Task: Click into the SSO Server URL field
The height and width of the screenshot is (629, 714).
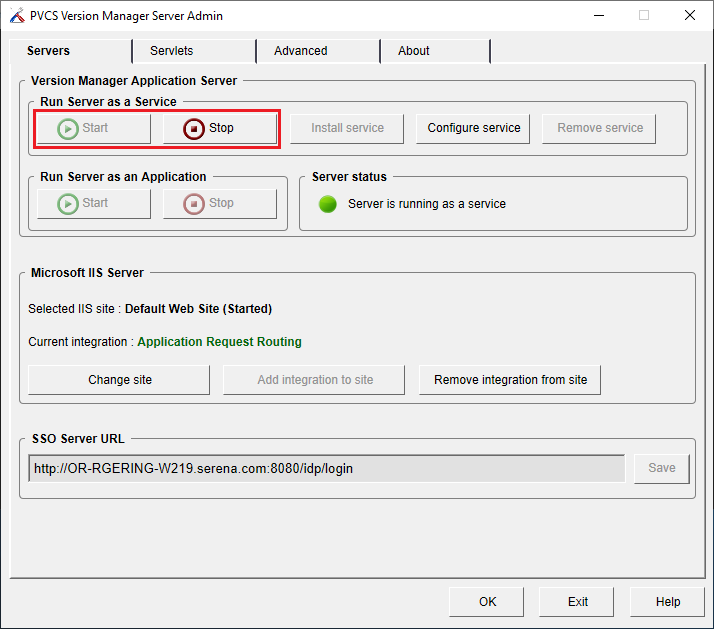Action: (326, 468)
